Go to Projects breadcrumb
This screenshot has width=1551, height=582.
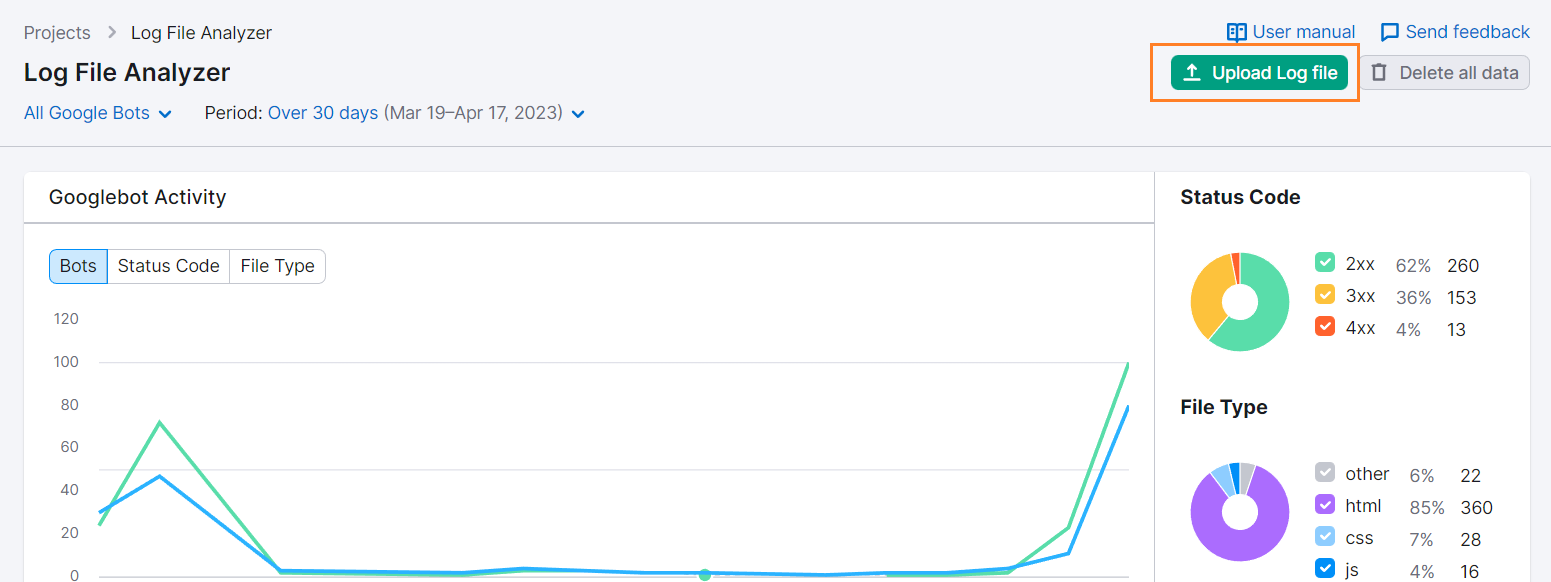[57, 33]
